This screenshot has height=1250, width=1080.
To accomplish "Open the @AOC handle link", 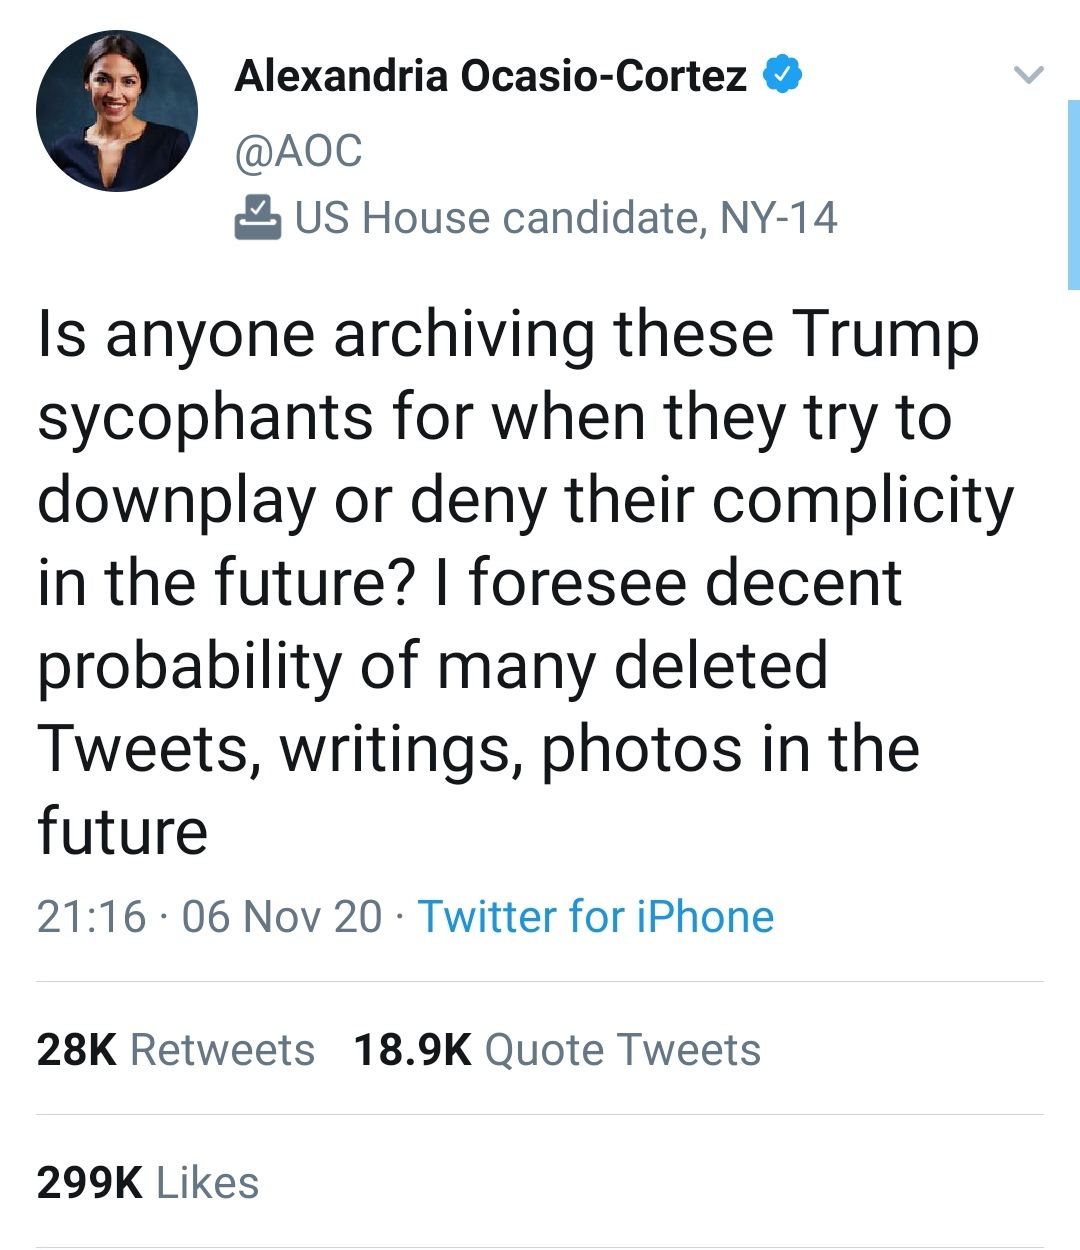I will 298,151.
